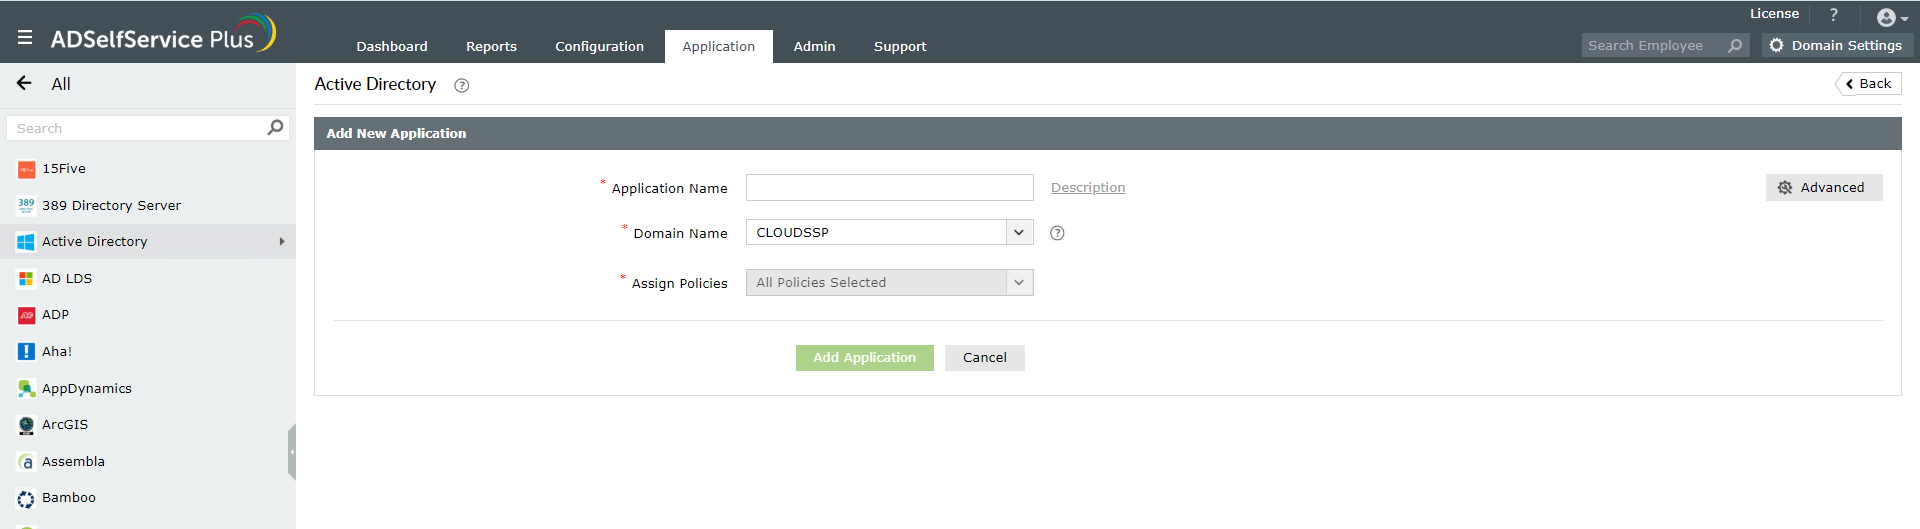Open Advanced settings
The width and height of the screenshot is (1920, 529).
pos(1823,188)
